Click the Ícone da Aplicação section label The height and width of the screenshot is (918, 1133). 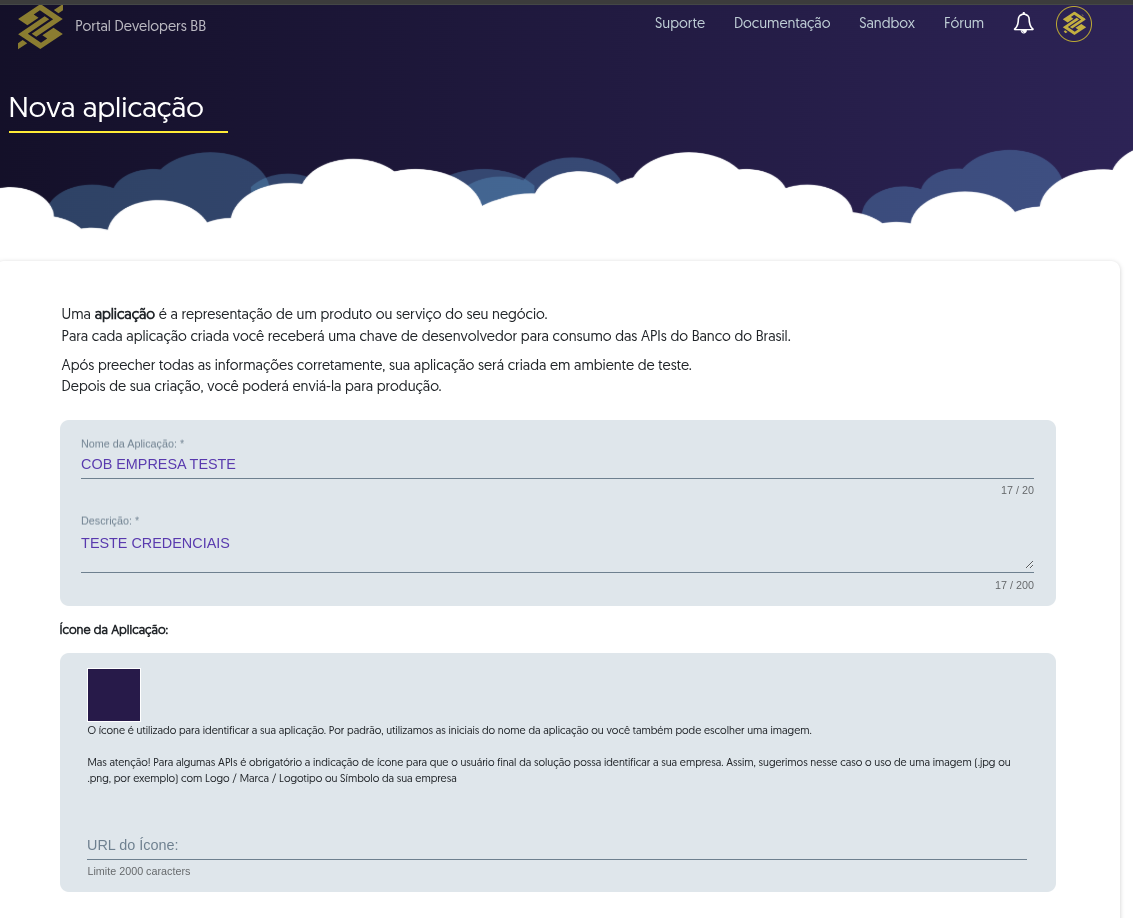point(113,630)
